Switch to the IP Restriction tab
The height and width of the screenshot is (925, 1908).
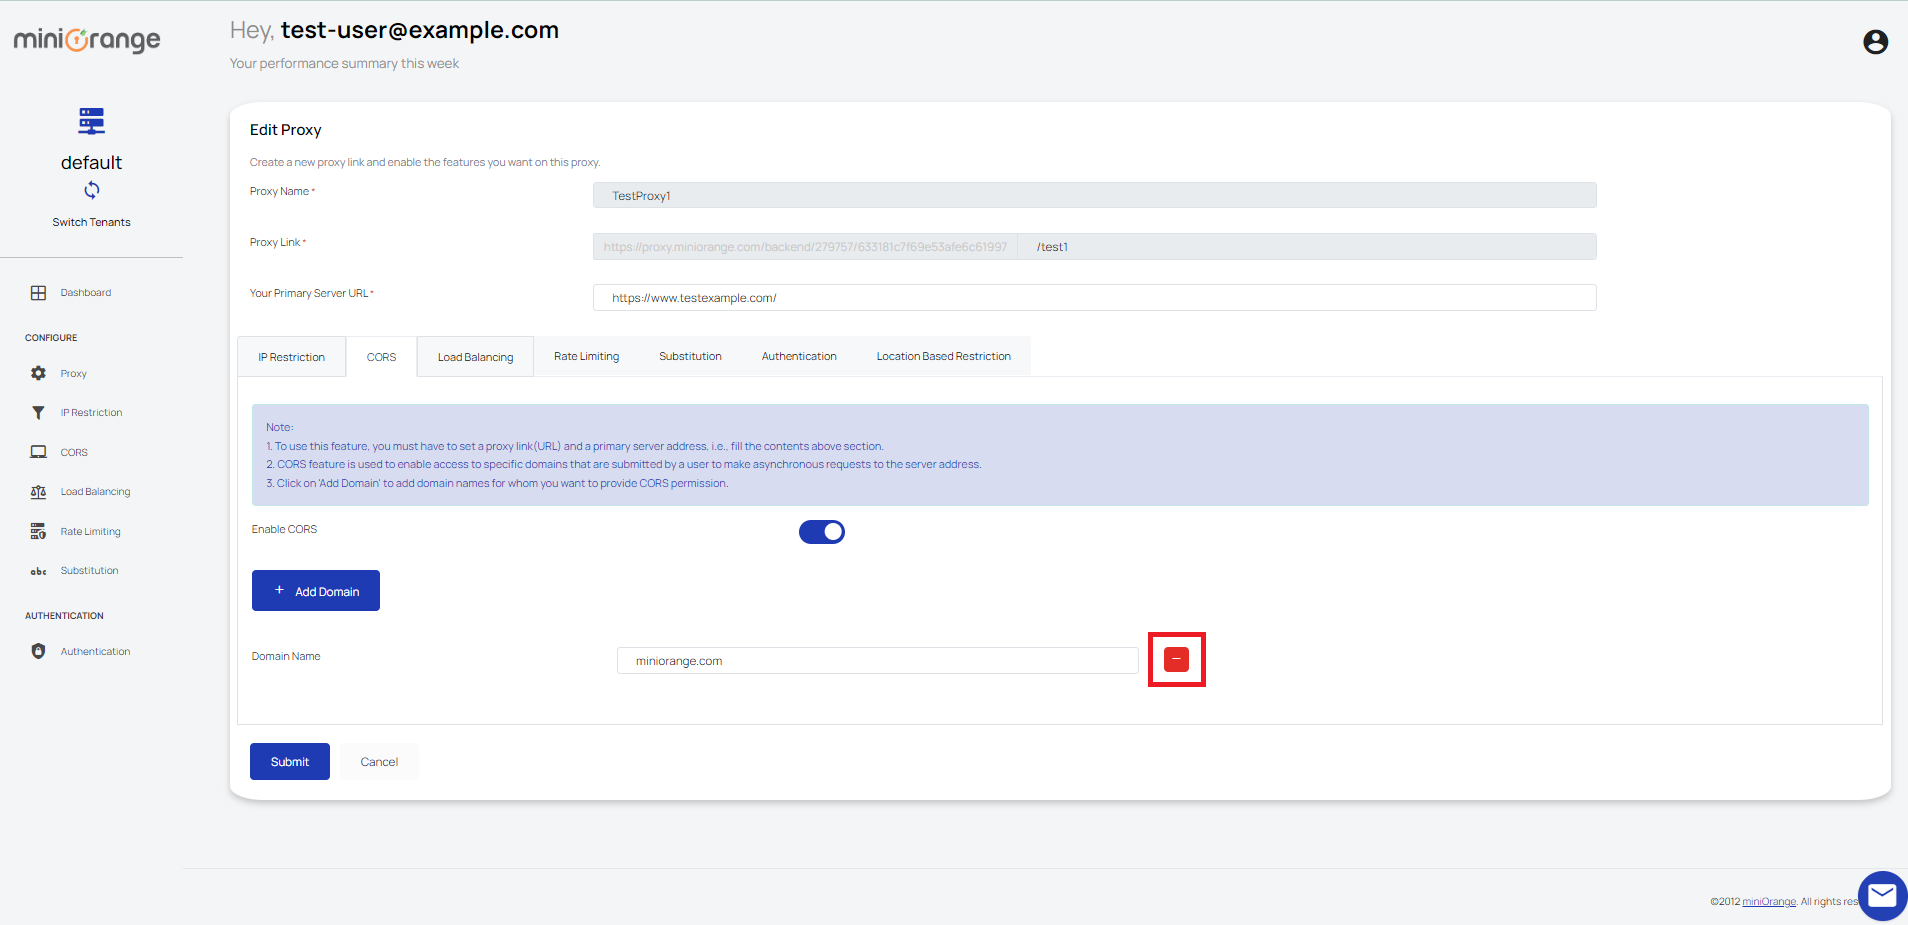tap(291, 357)
